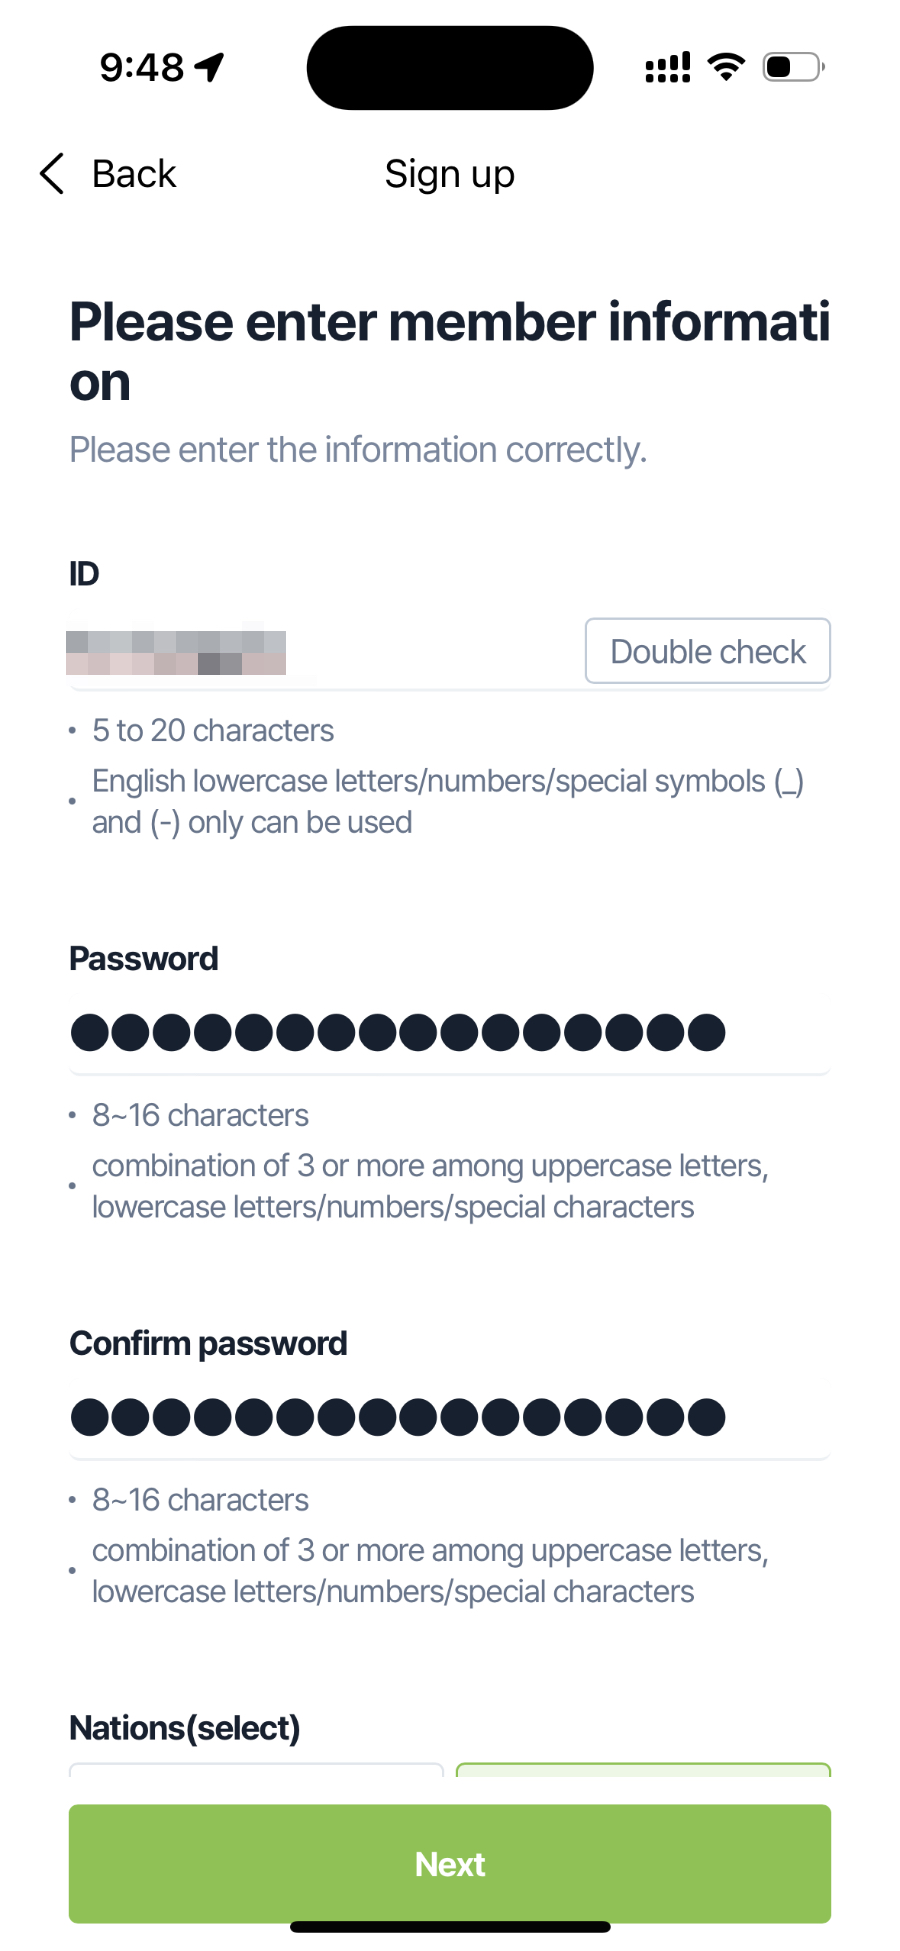Tap the location arrow in status bar
Viewport: 900px width, 1951px height.
coord(210,67)
